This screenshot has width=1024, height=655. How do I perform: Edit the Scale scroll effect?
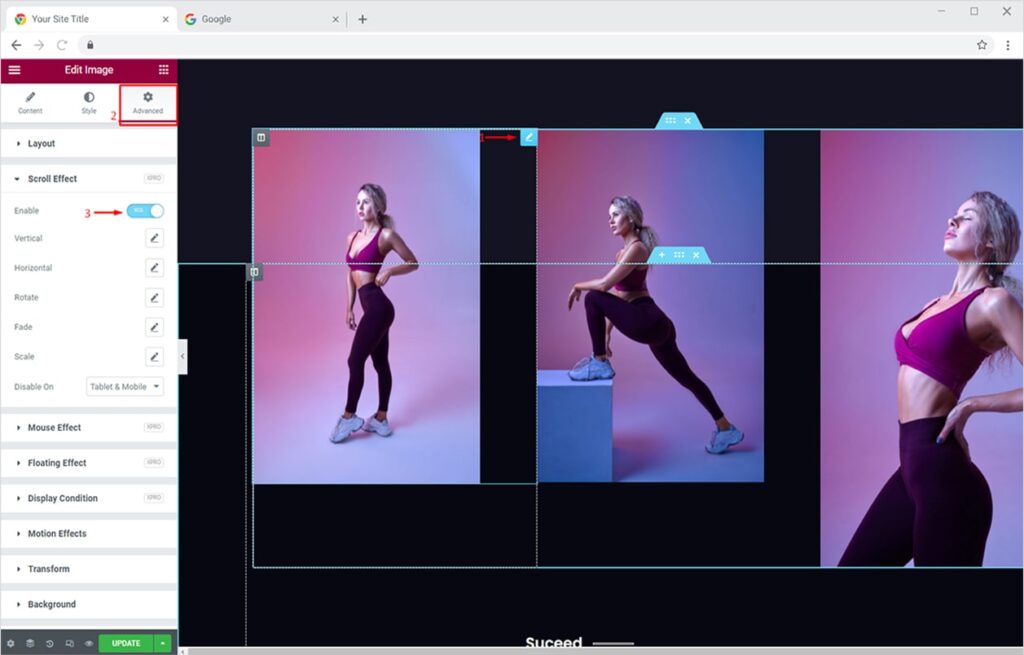[154, 356]
